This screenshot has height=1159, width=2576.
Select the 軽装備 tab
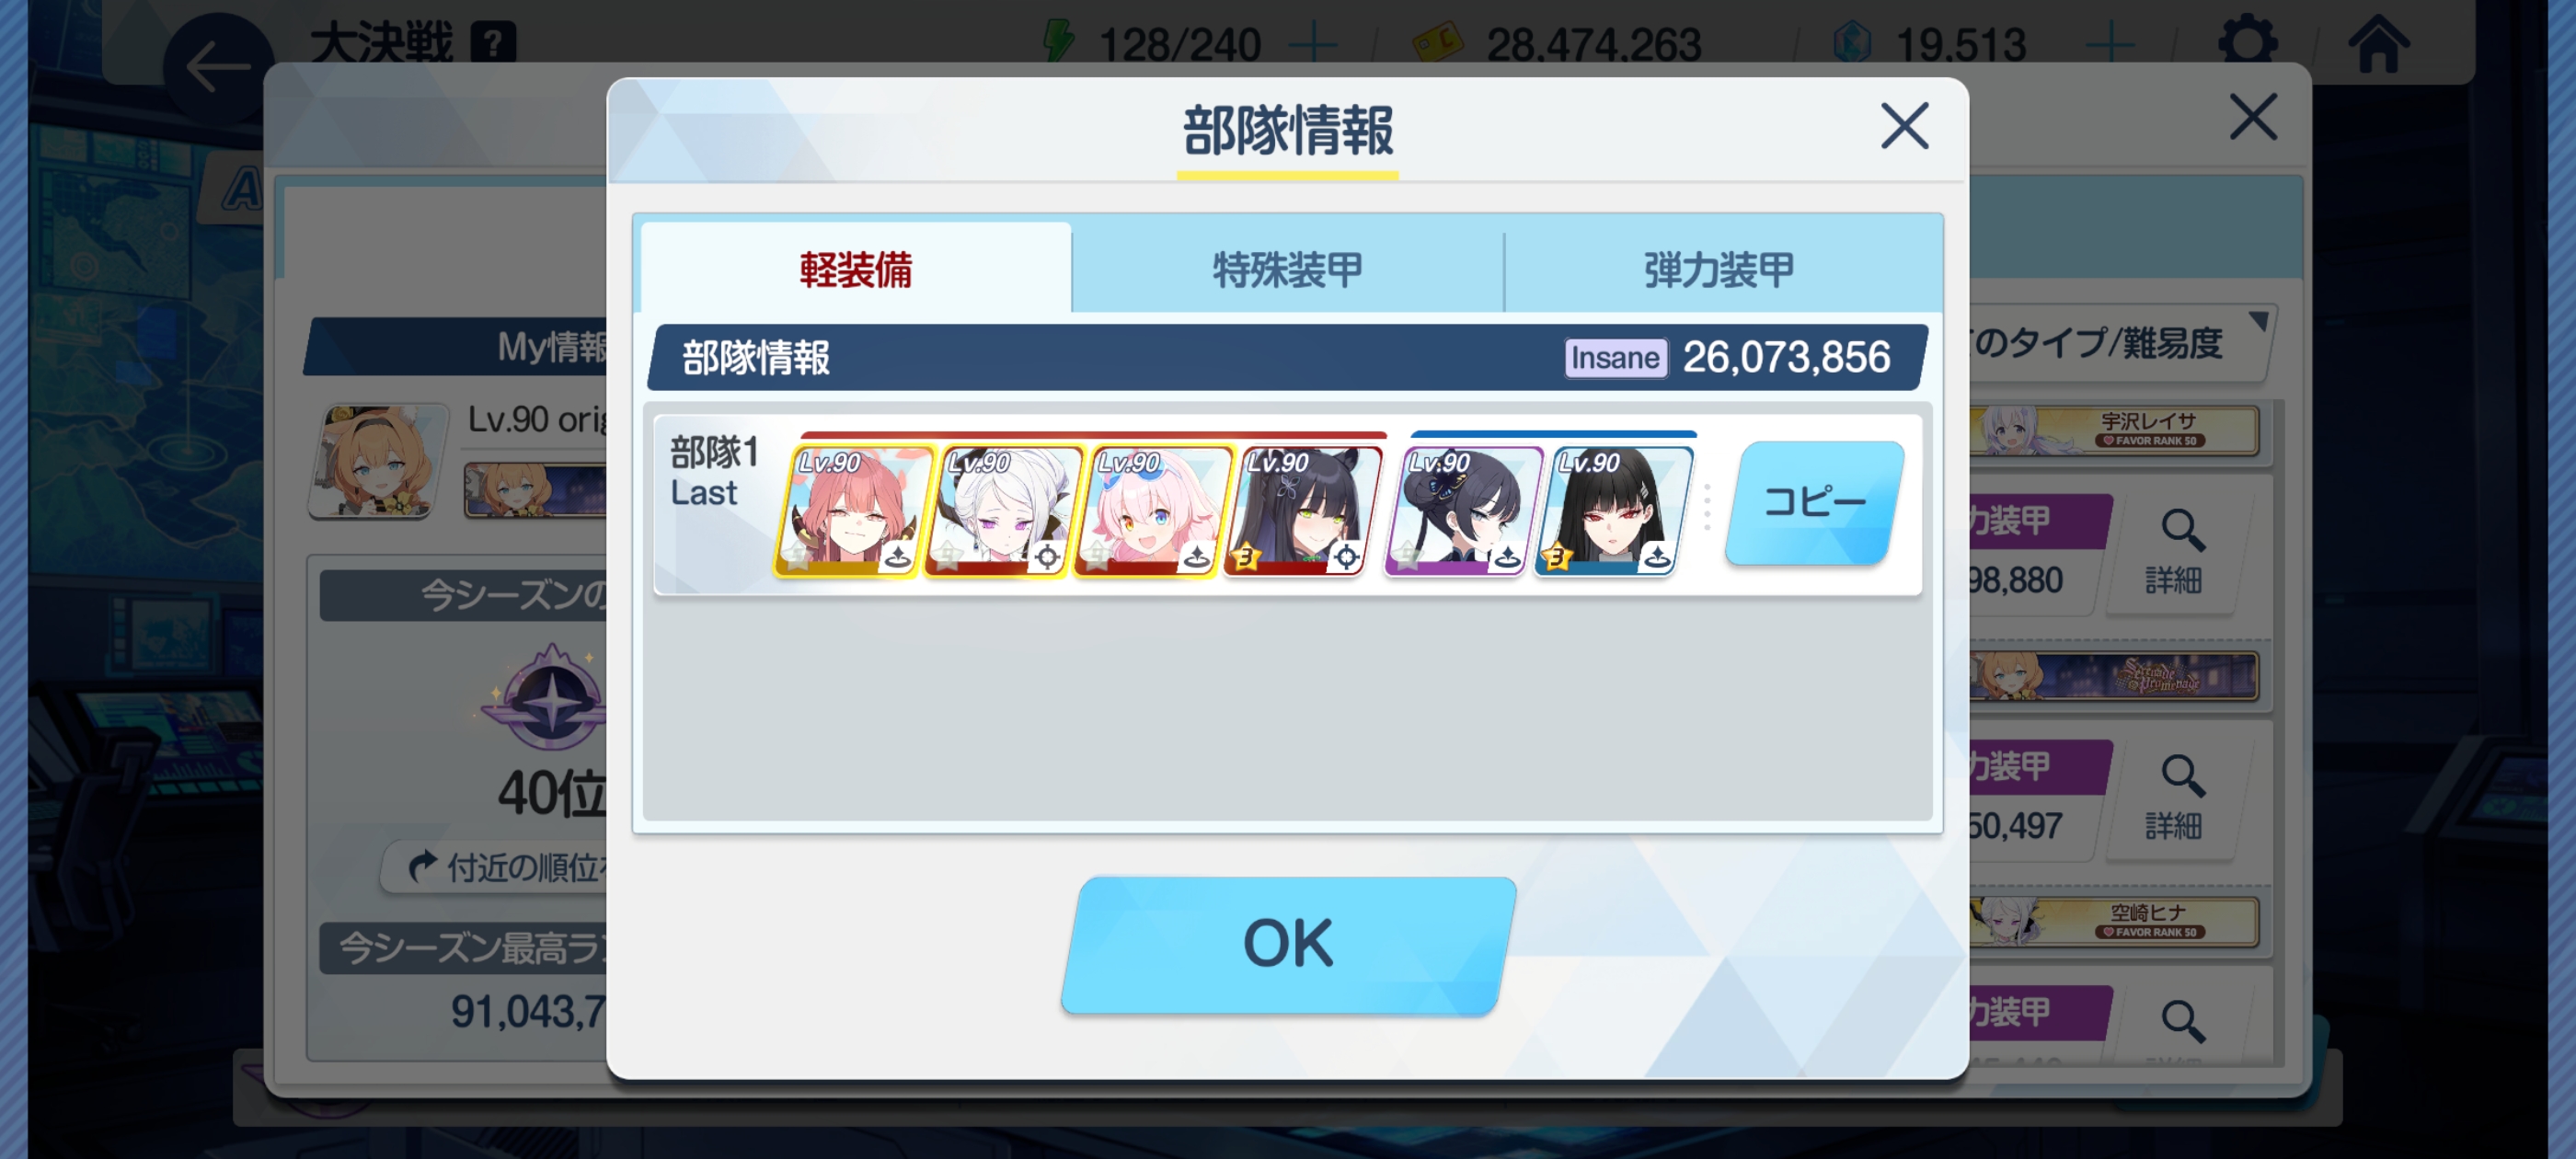coord(855,270)
